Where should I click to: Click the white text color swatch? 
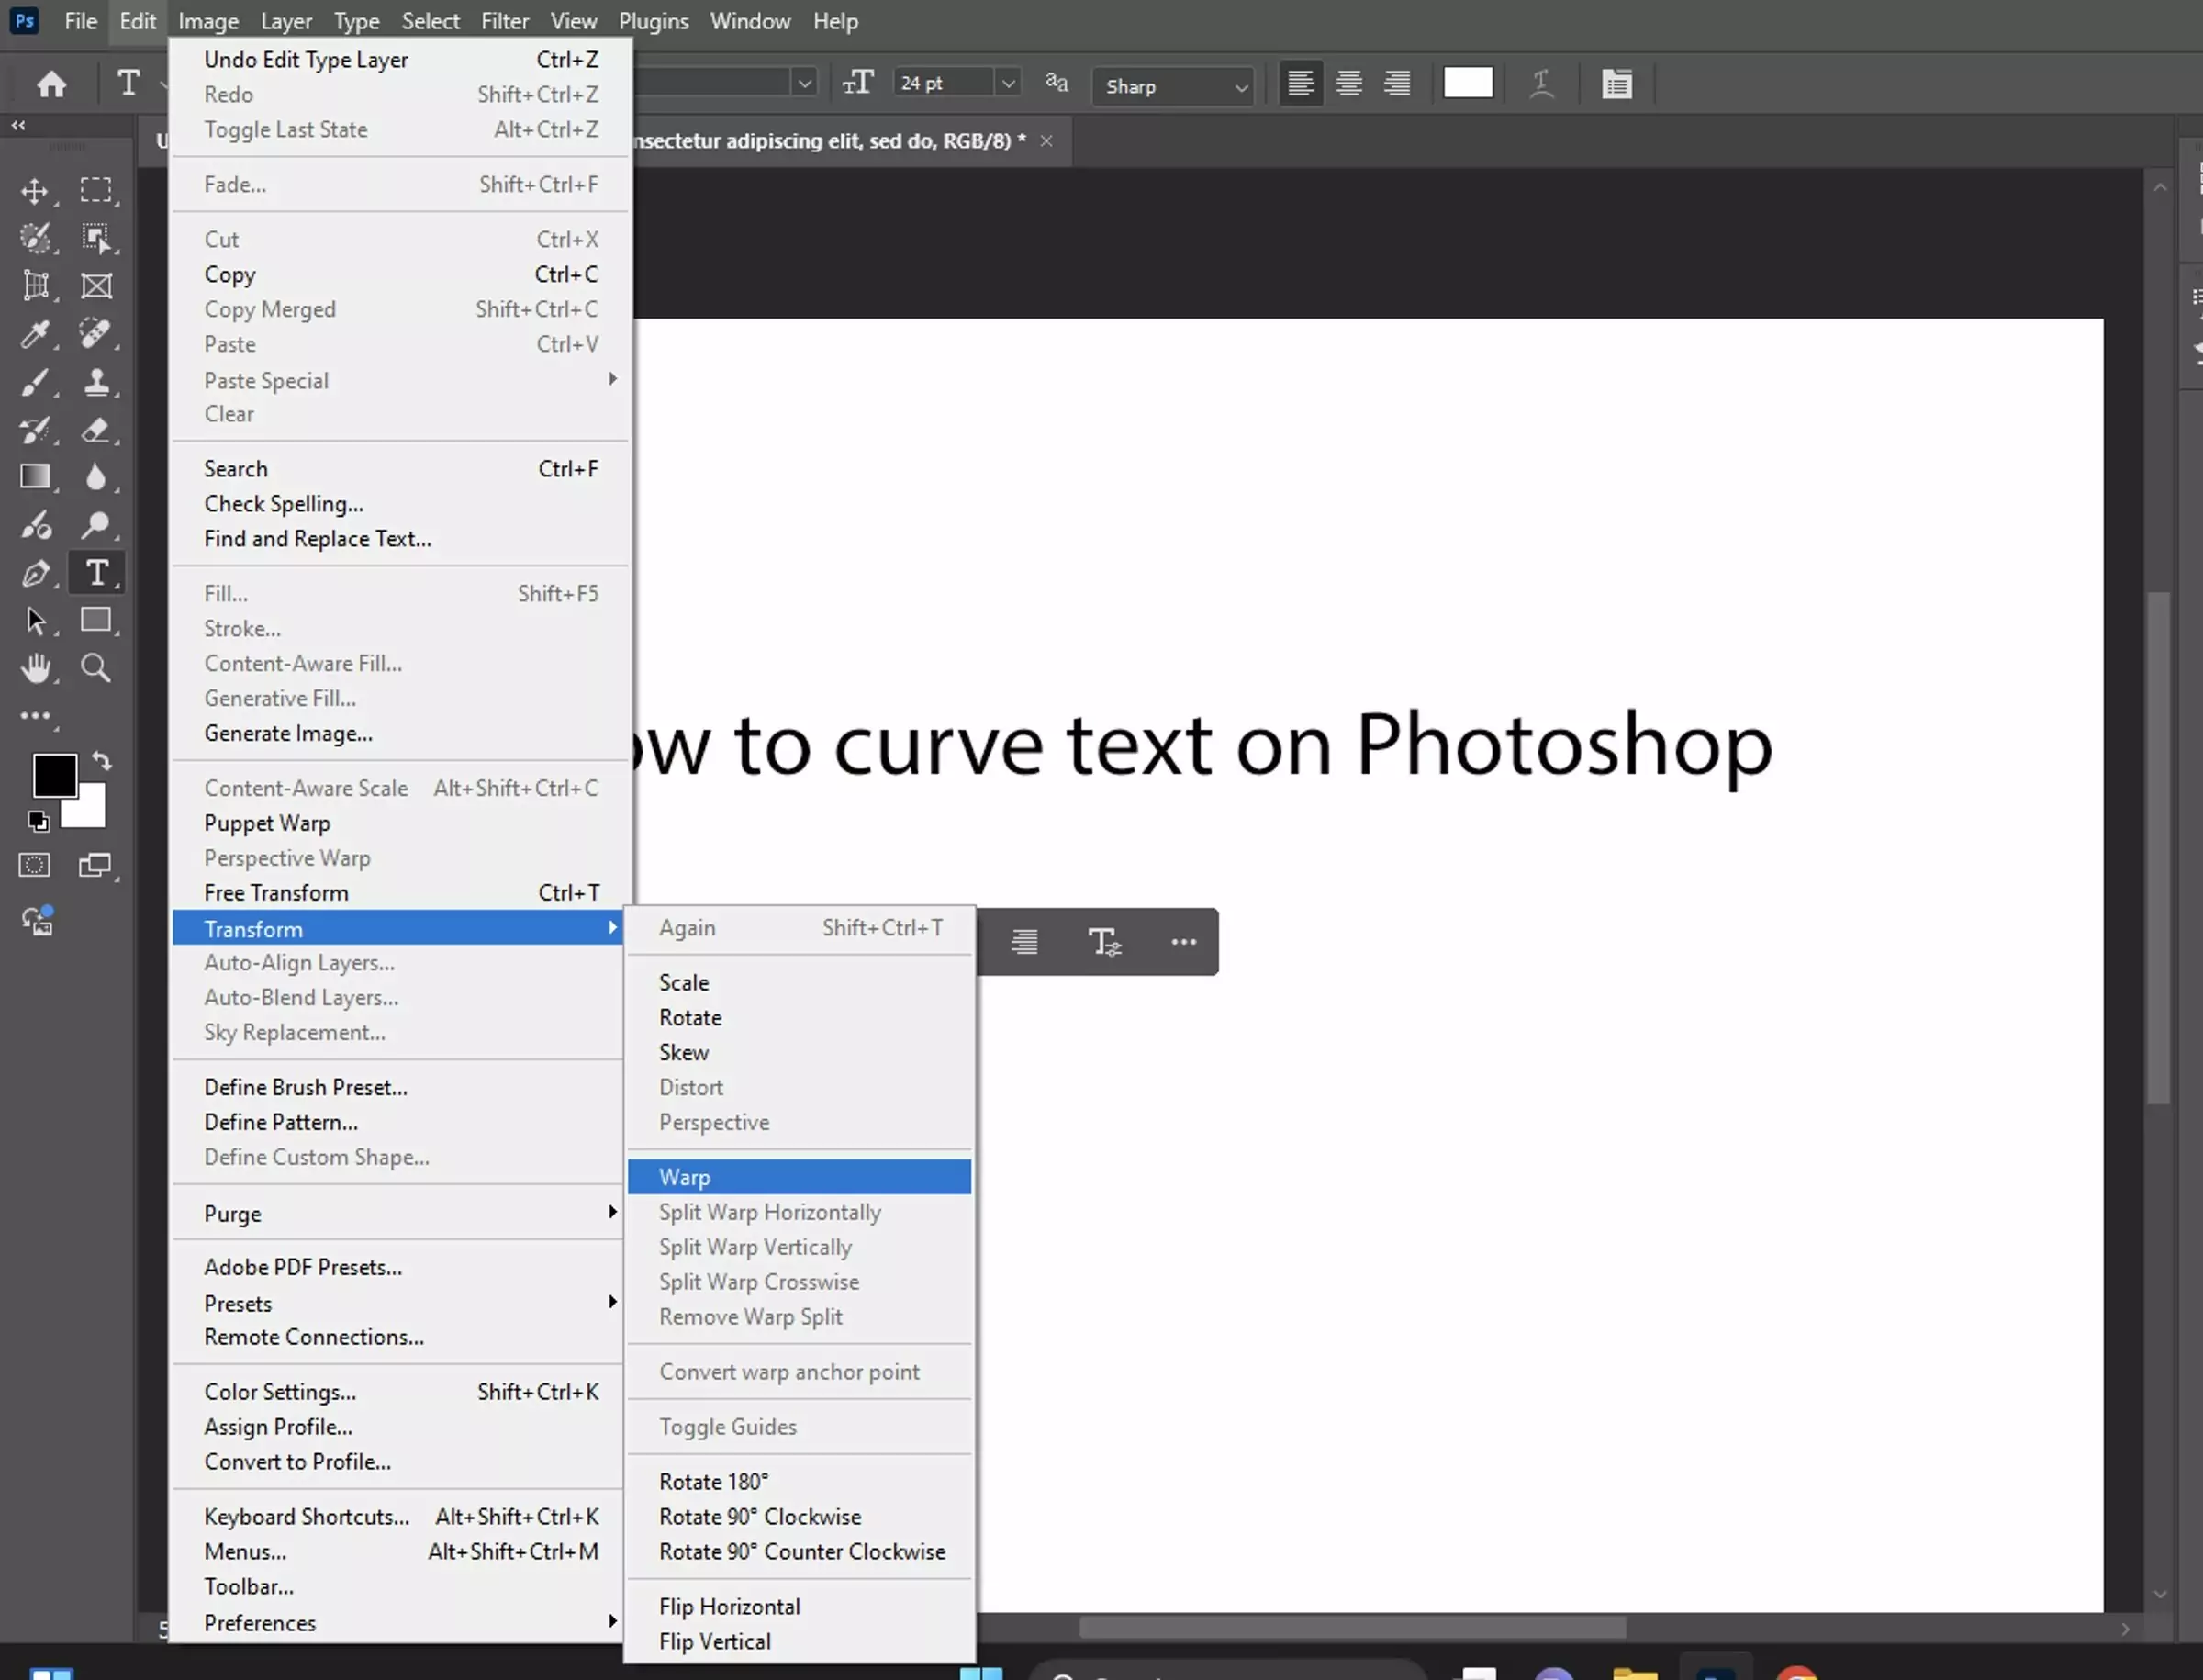point(1467,83)
